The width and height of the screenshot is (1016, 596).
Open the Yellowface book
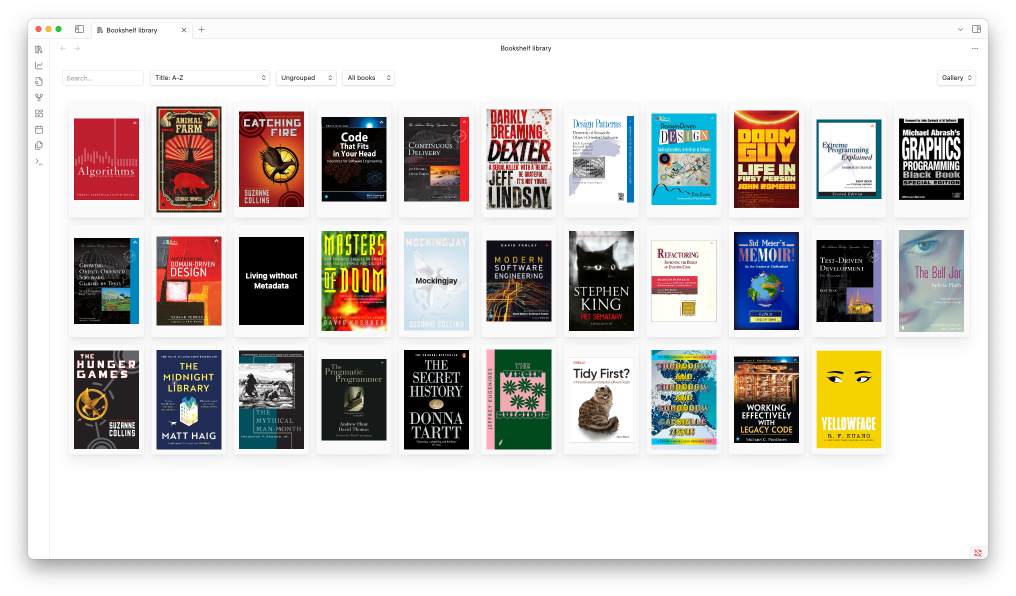pos(849,400)
